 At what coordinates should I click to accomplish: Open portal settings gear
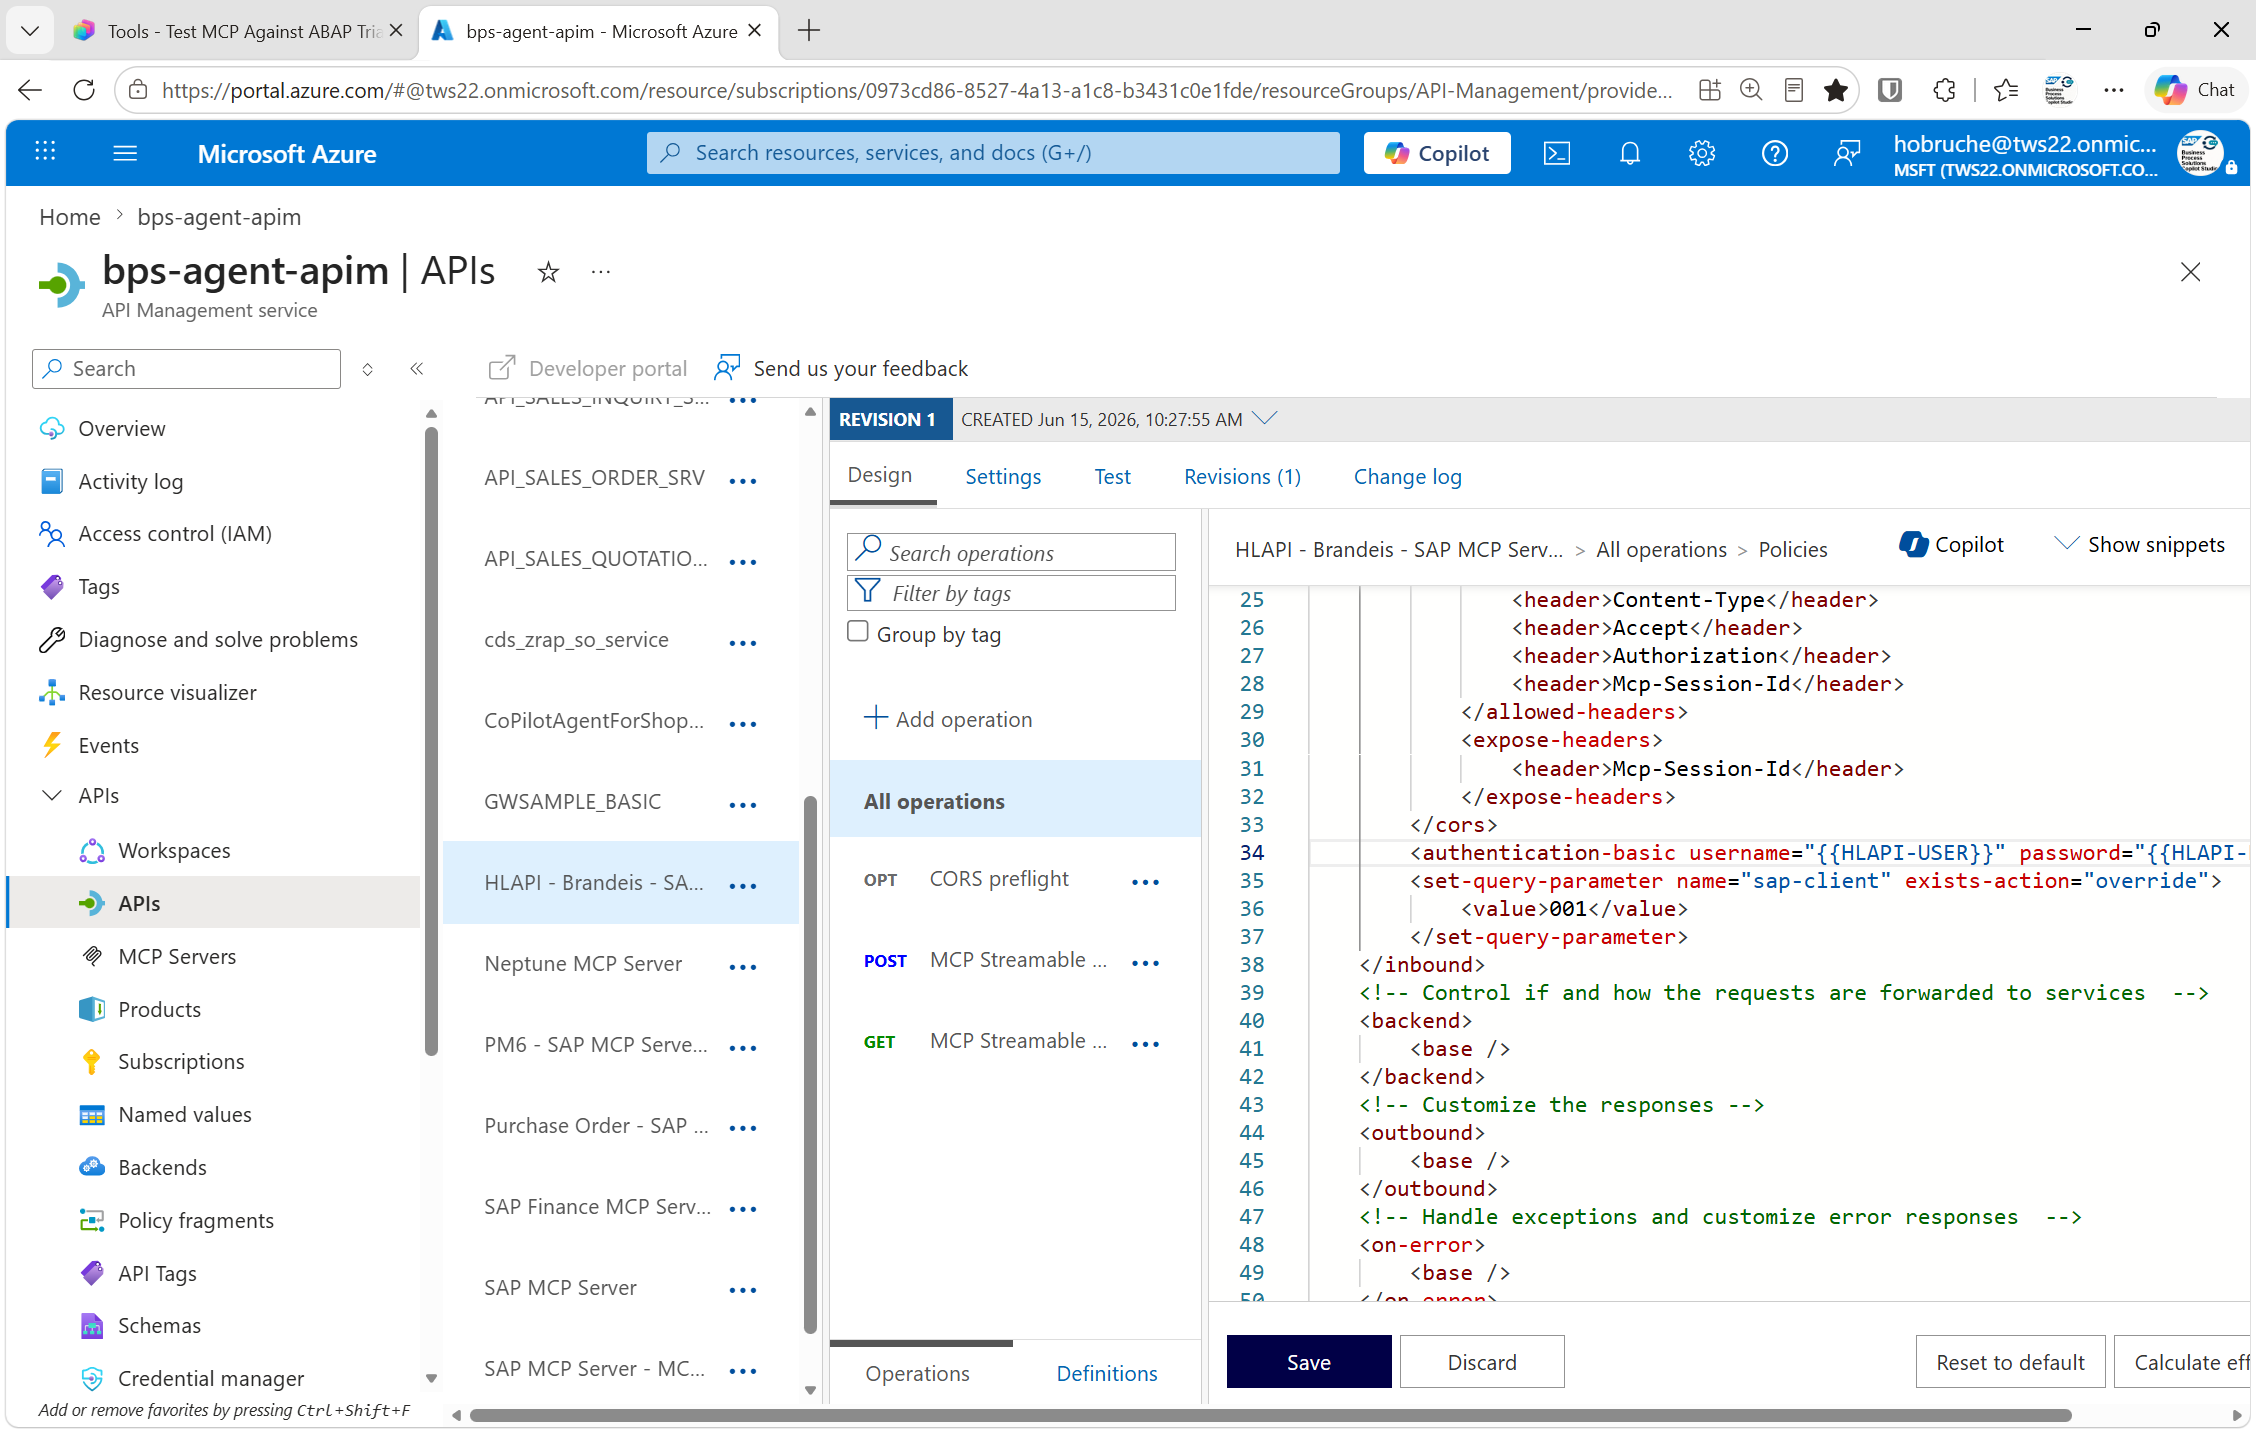(x=1702, y=153)
